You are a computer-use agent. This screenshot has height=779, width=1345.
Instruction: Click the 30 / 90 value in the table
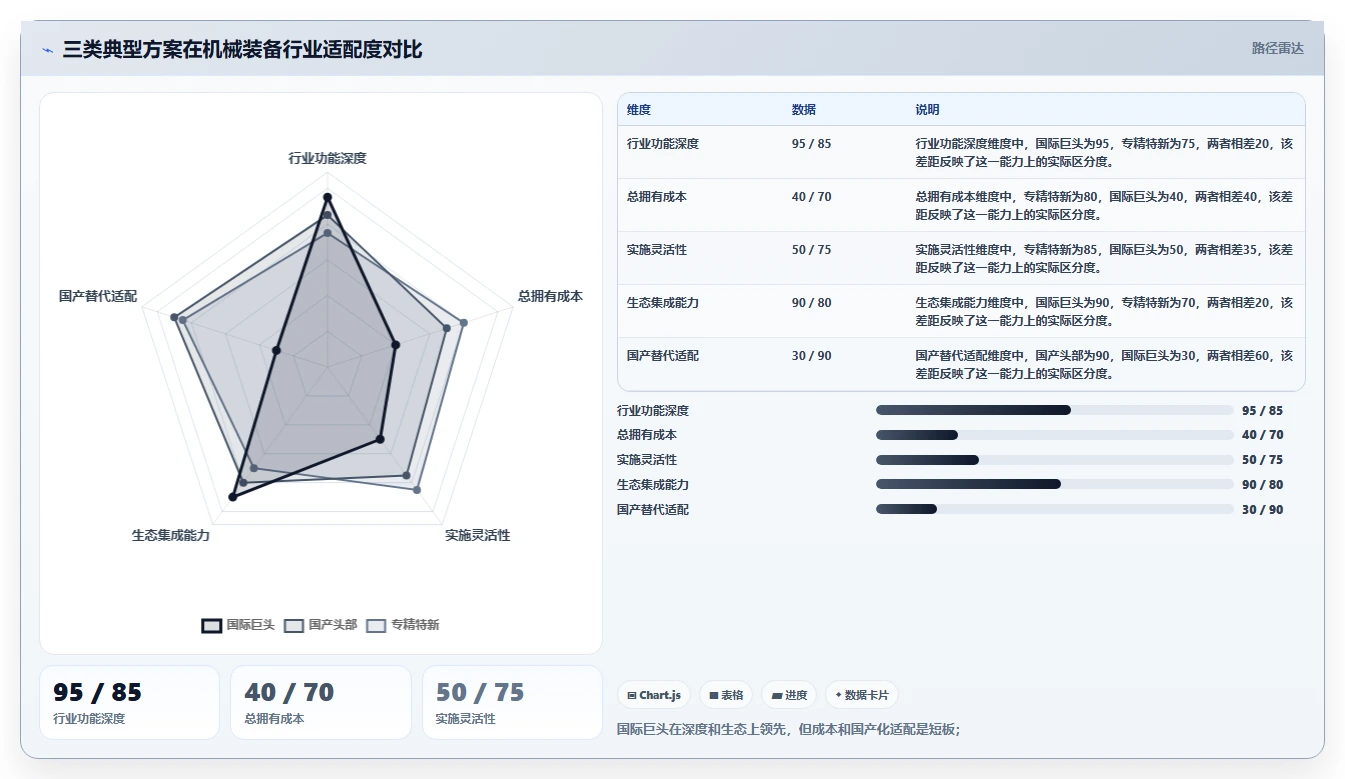[811, 356]
